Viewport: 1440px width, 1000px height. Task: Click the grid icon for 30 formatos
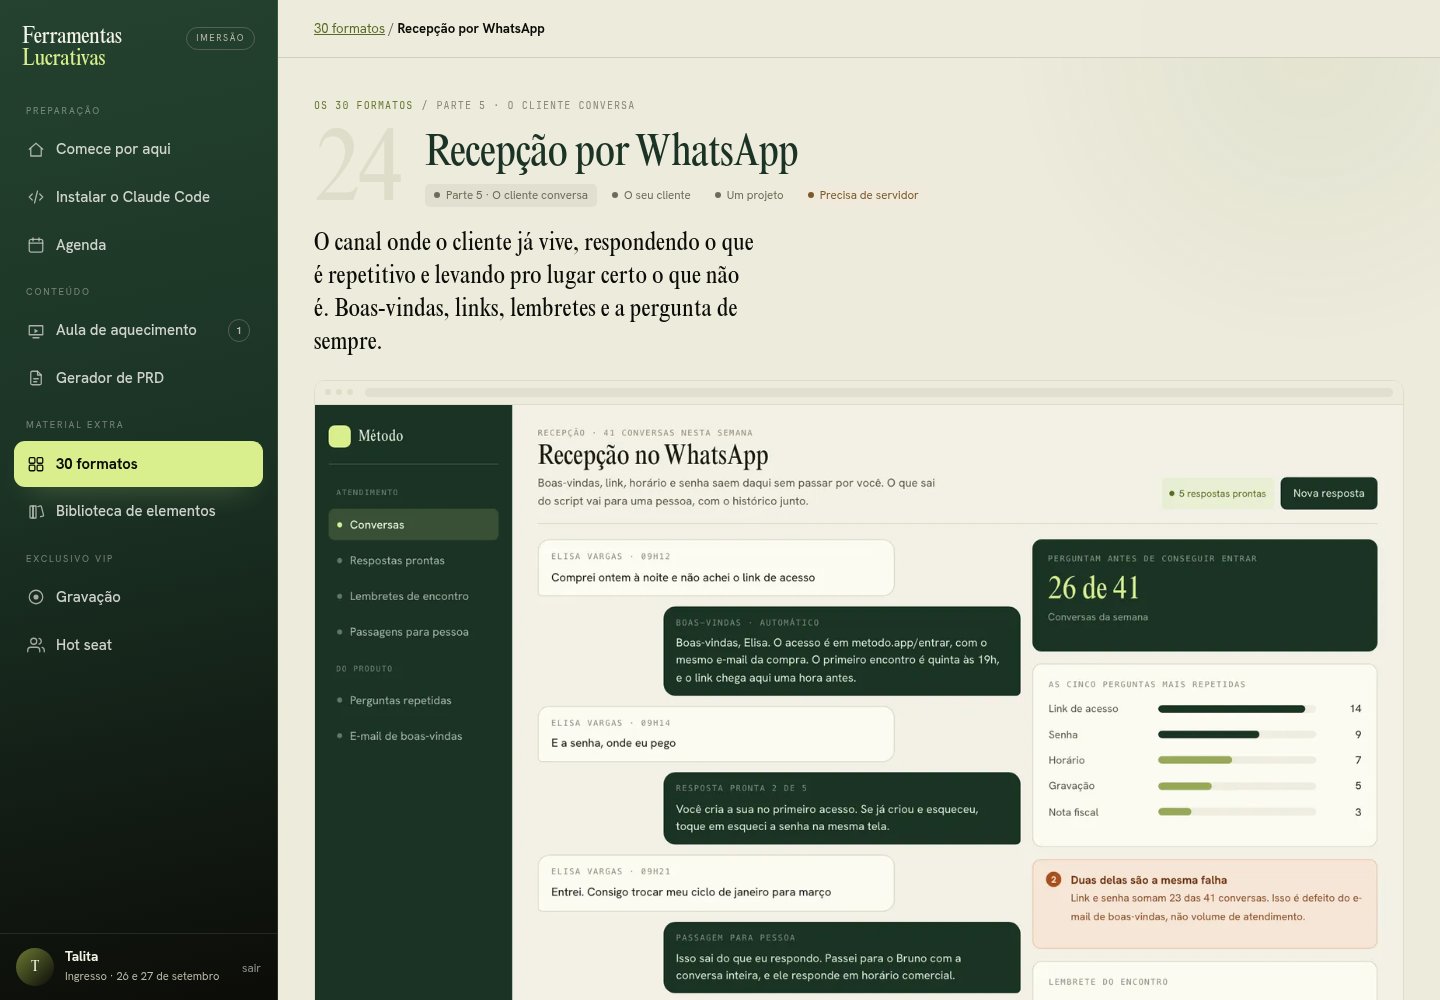36,464
